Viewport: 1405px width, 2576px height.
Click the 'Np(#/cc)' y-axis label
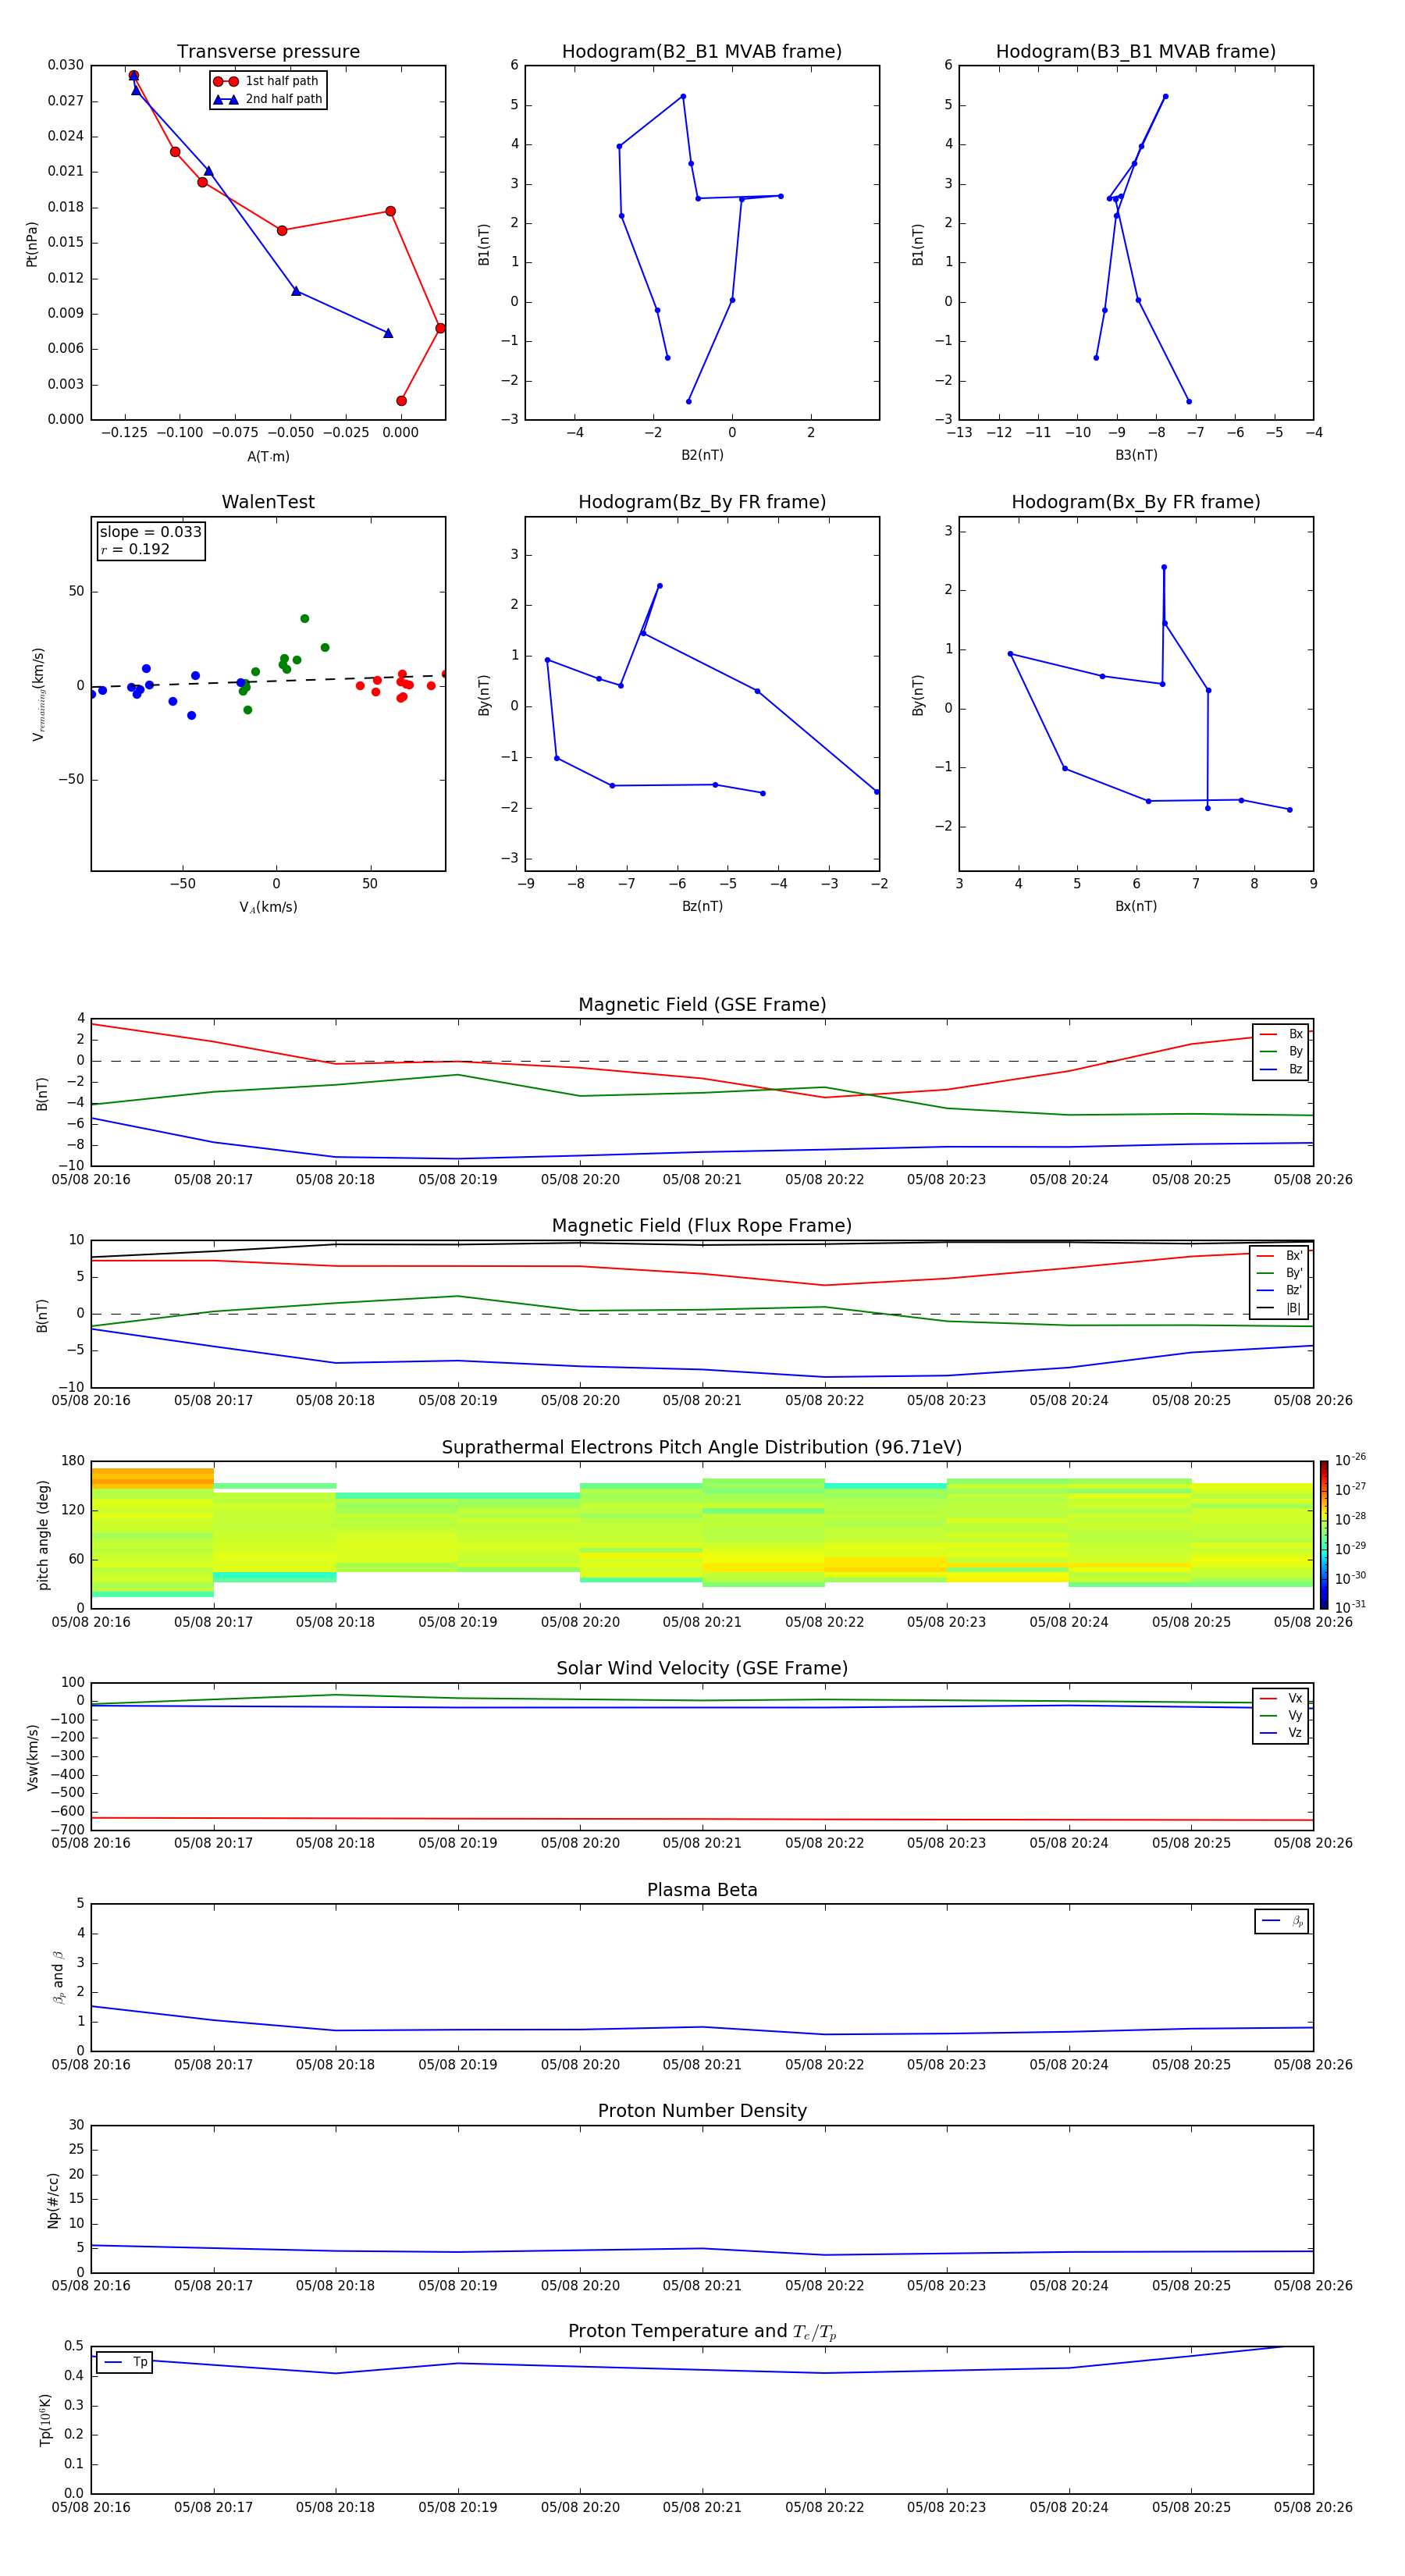pos(54,2200)
